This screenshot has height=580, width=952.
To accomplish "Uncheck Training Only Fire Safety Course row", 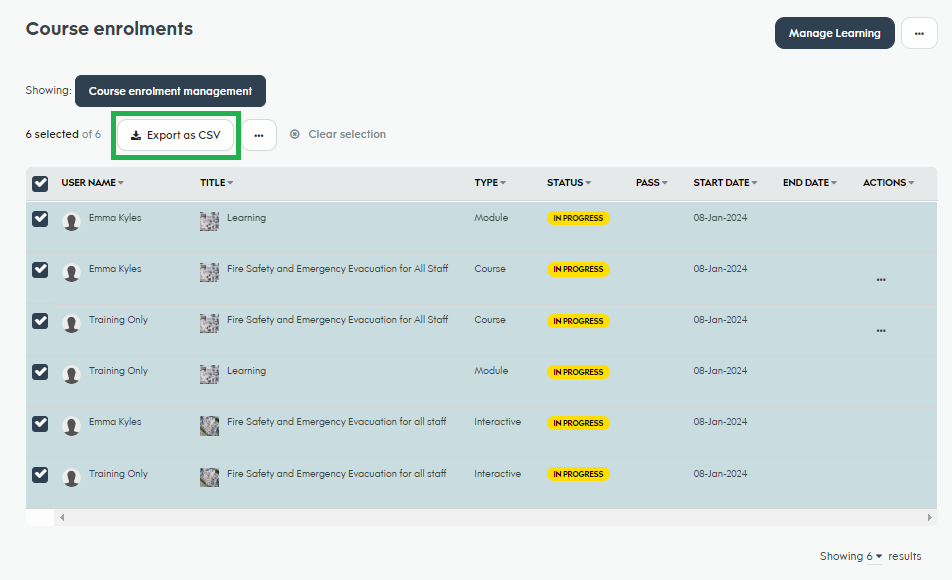I will pos(40,321).
